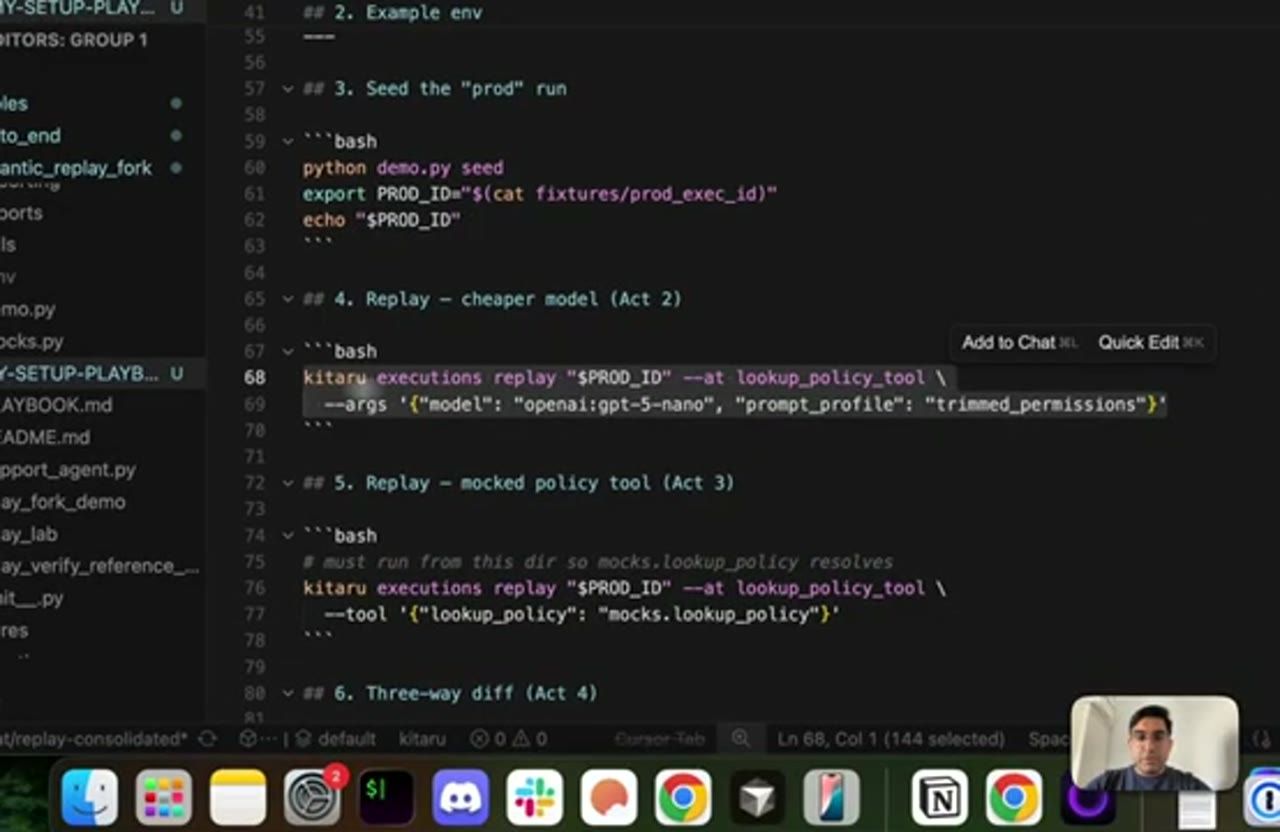
Task: Click the '## 5. Replay — mocked policy tool' heading
Action: point(518,483)
